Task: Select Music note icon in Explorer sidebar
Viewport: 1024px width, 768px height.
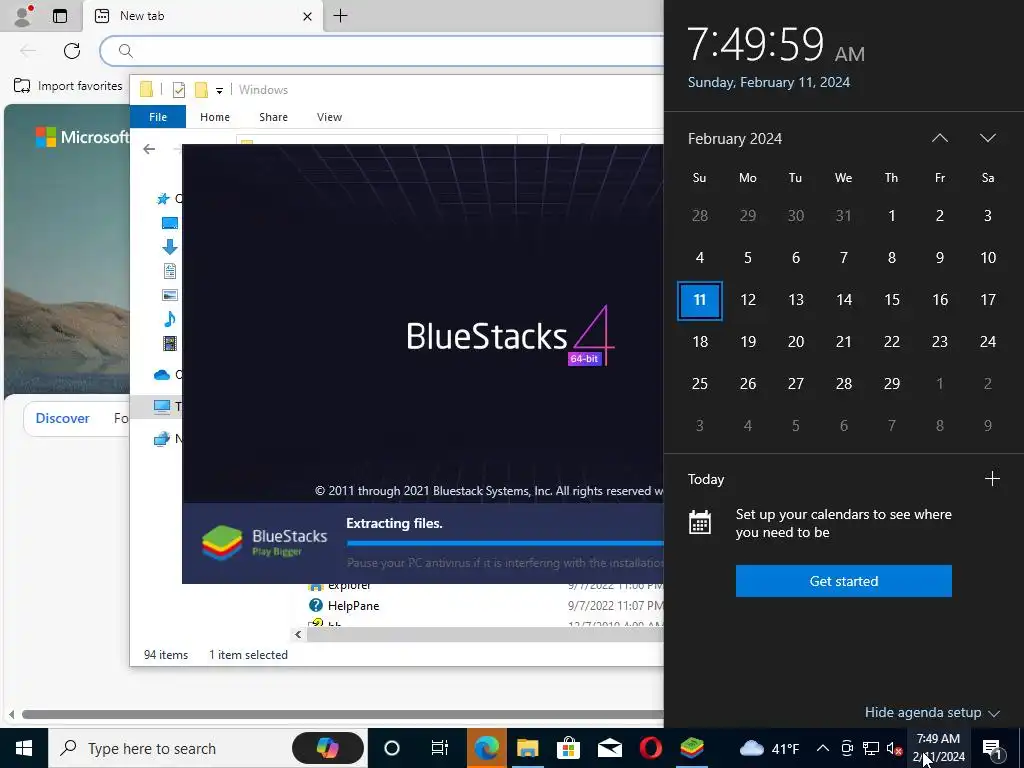Action: coord(170,319)
